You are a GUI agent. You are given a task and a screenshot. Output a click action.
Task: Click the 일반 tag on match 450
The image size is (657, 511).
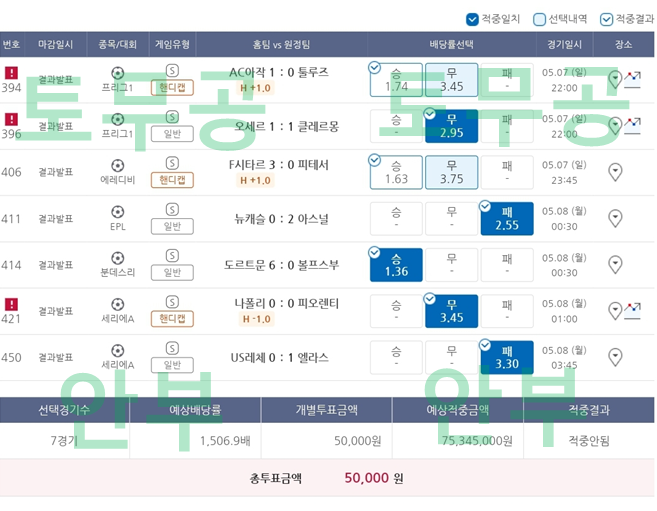[x=172, y=365]
